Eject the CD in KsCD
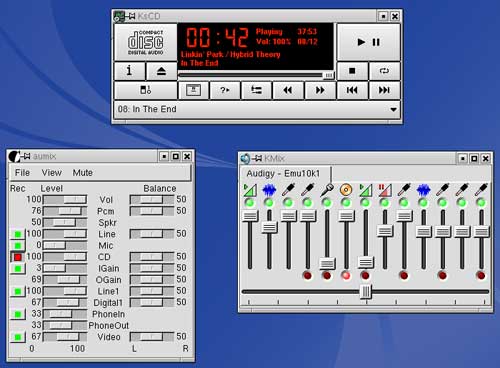 [x=161, y=71]
